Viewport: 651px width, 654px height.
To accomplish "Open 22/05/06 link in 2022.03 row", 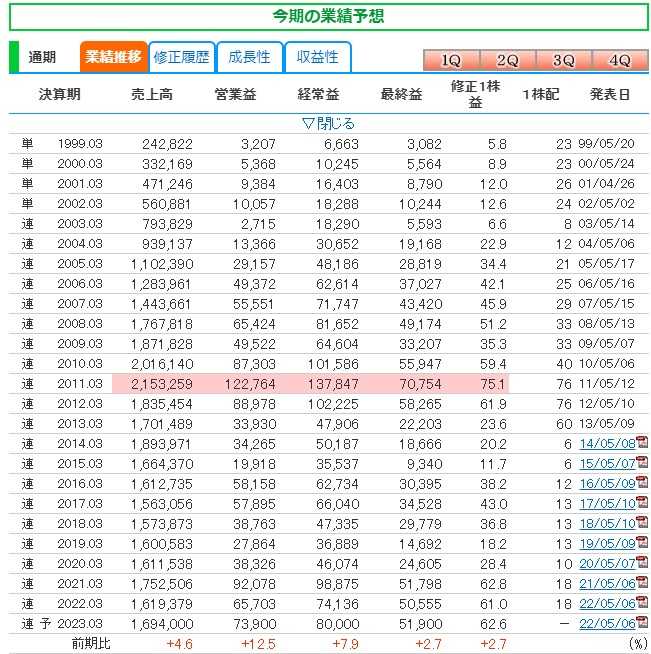I will pyautogui.click(x=607, y=604).
